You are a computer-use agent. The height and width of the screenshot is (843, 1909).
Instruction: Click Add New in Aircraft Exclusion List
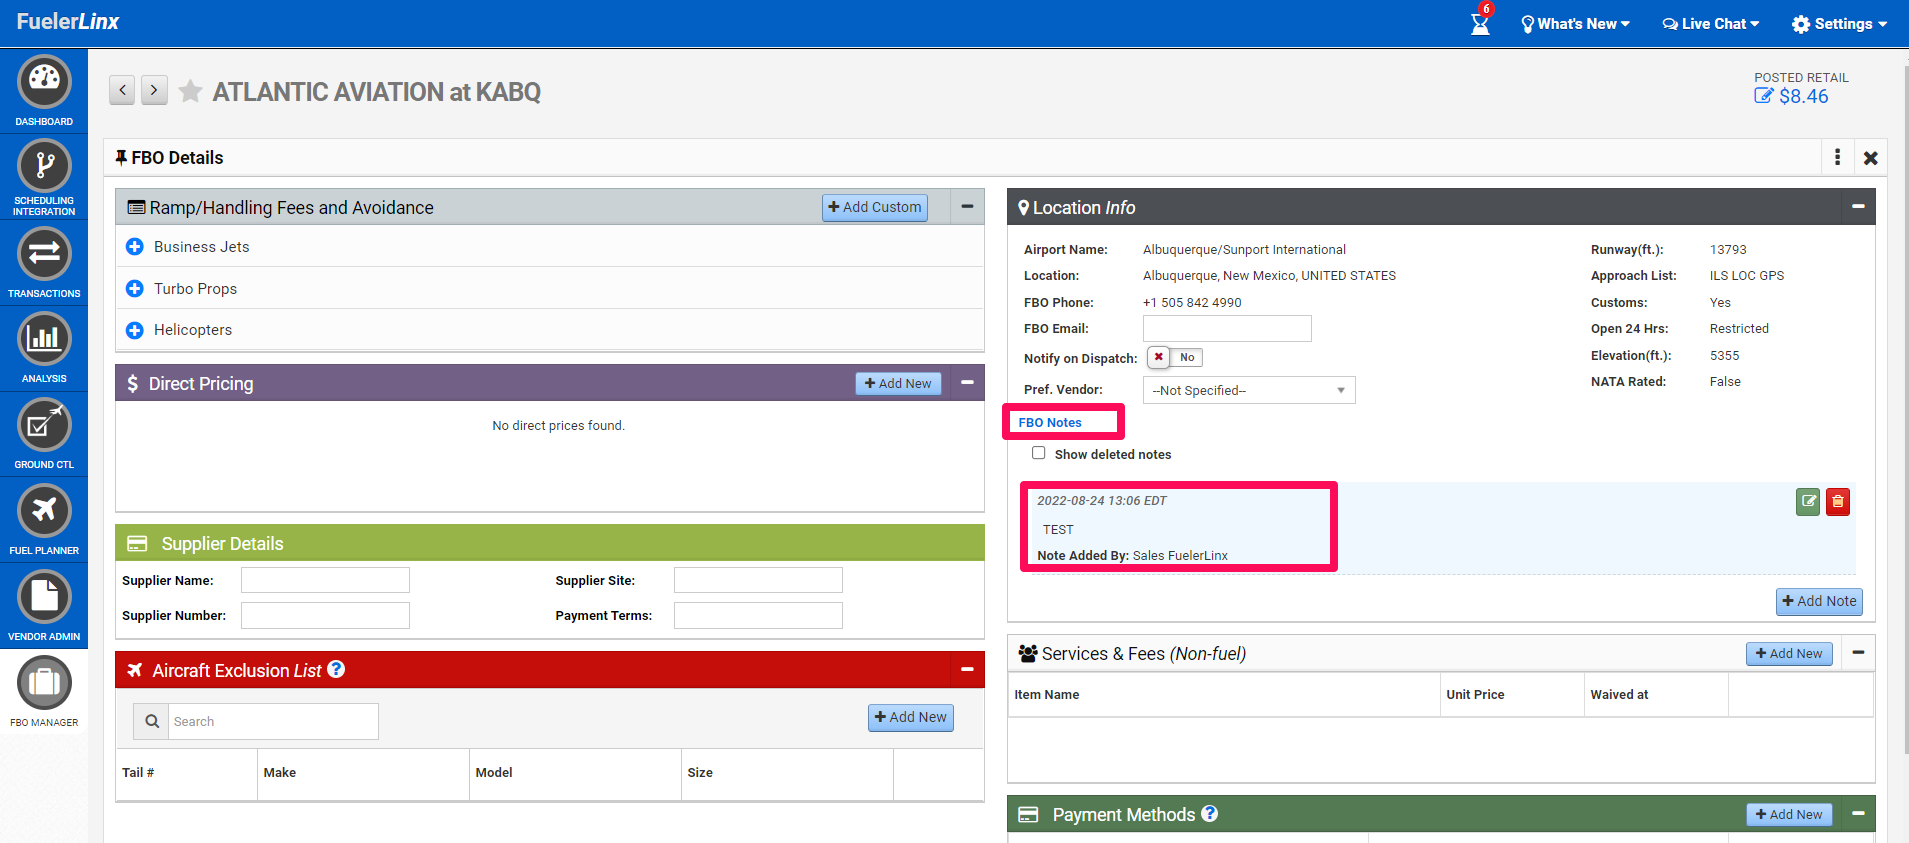coord(911,717)
